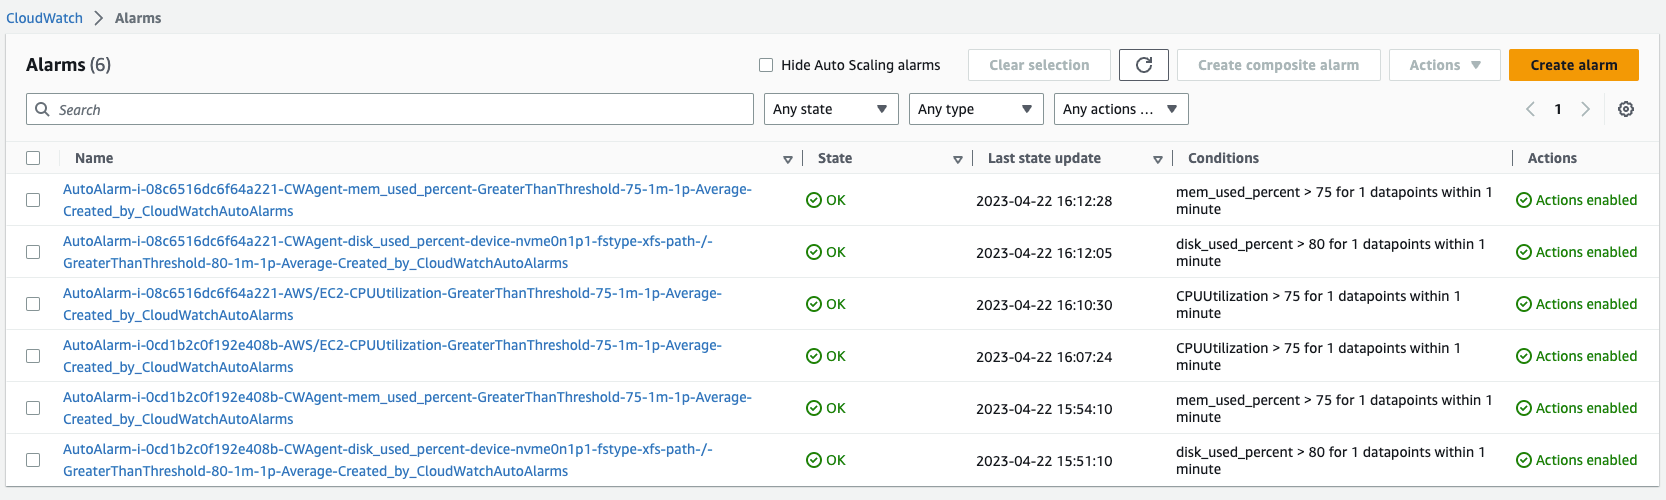Click the refresh alarms icon button
Screen dimensions: 1666x500
point(1144,65)
